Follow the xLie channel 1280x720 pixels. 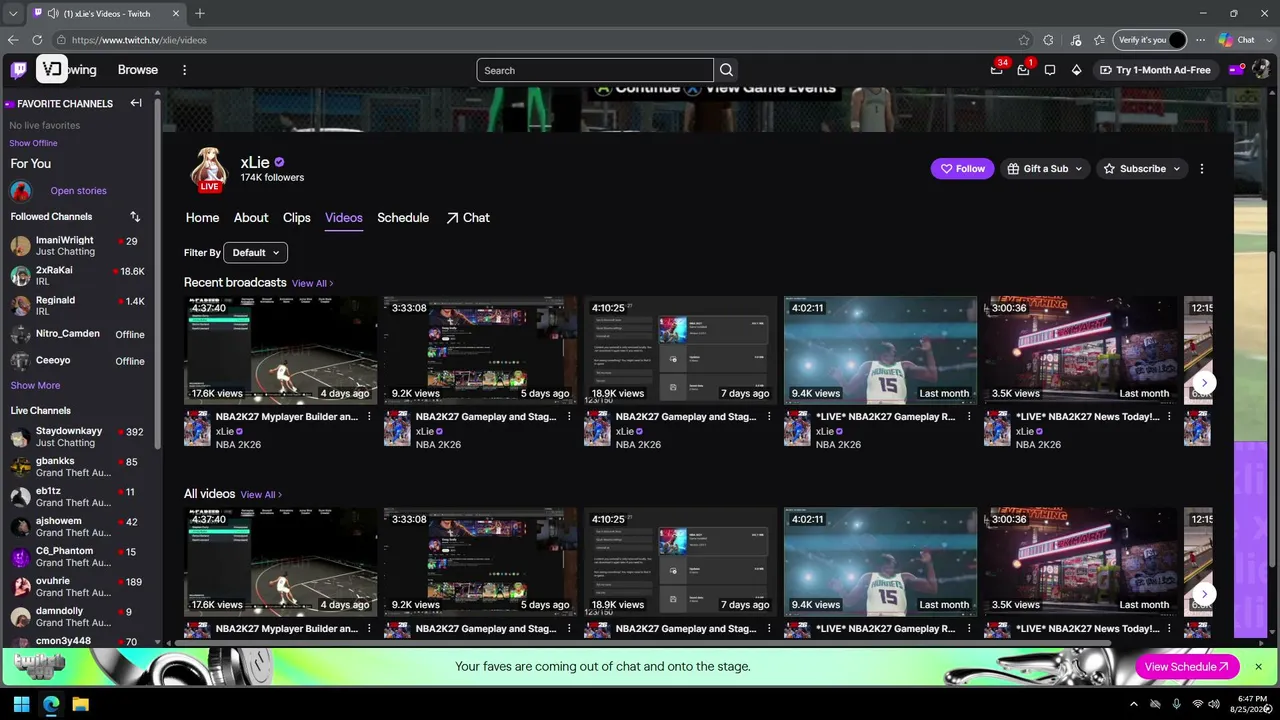[x=963, y=169]
